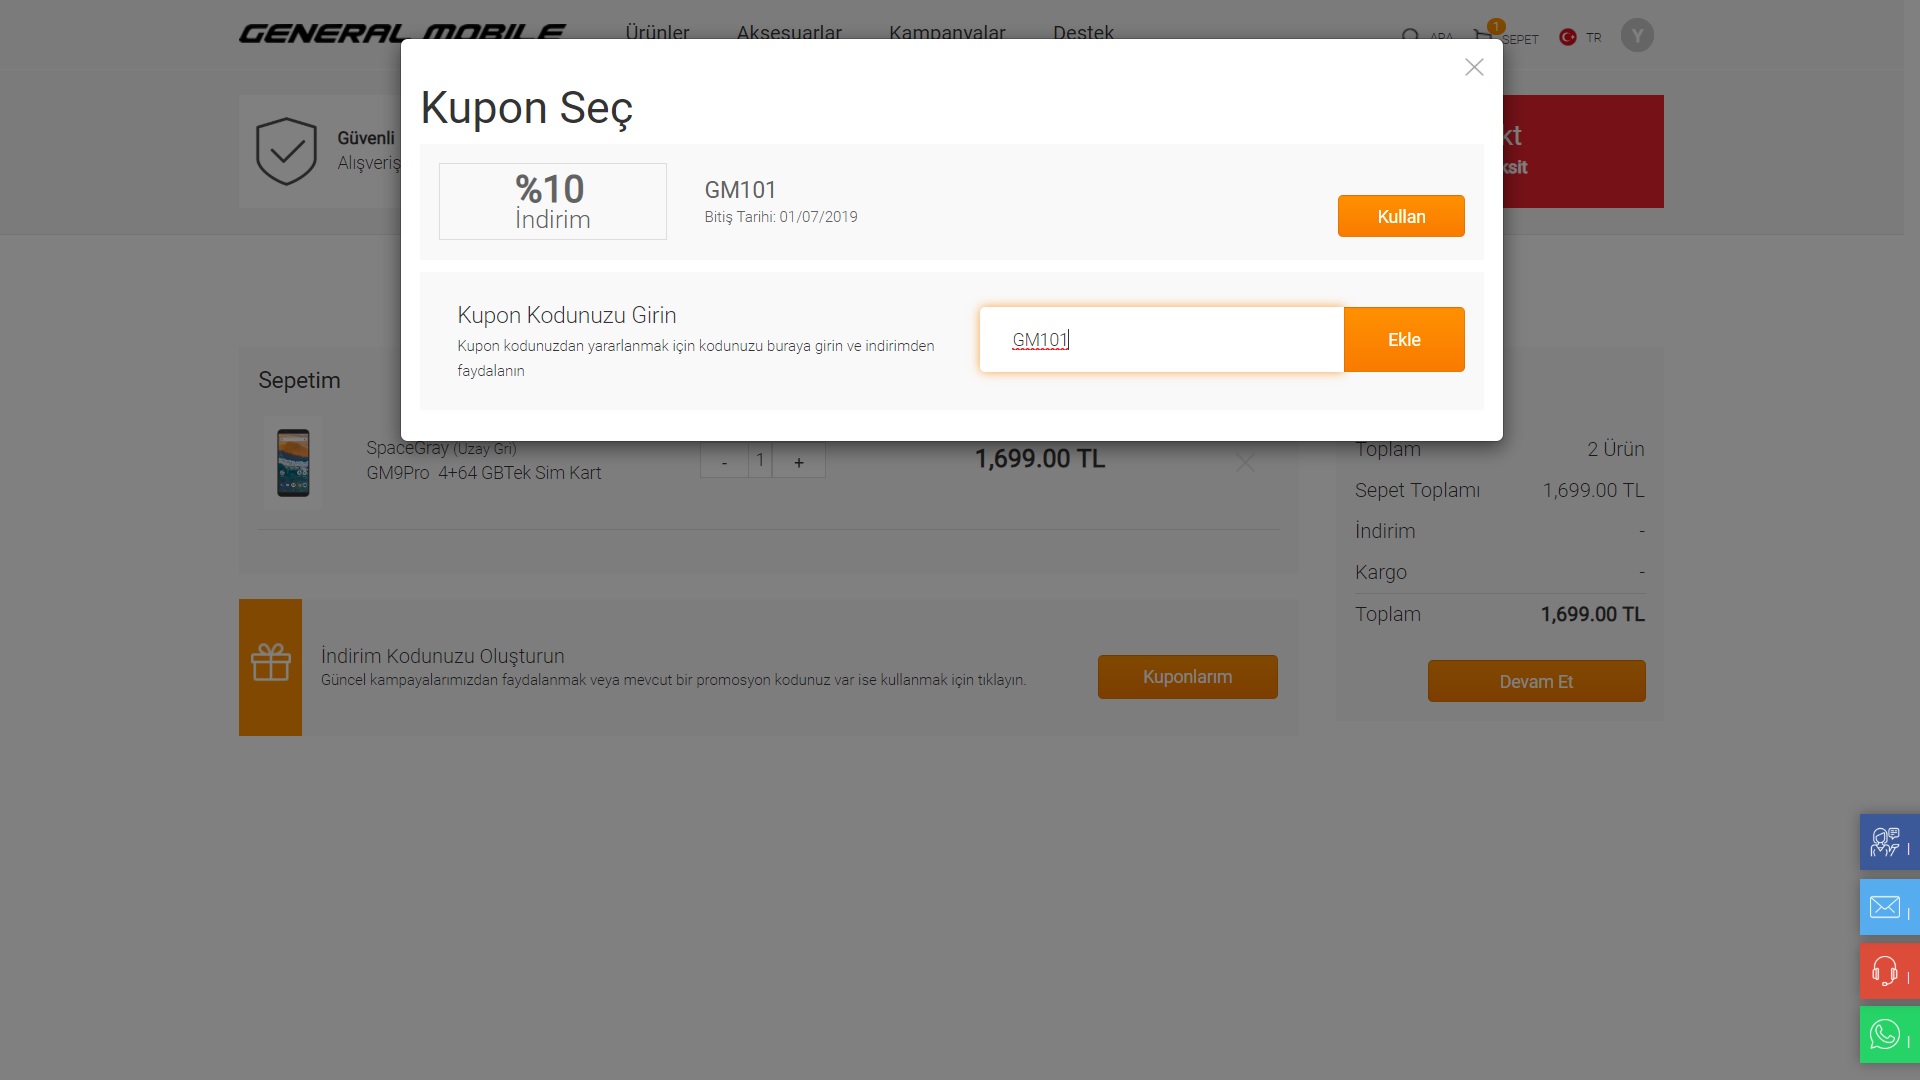
Task: Focus the coupon code input field
Action: pyautogui.click(x=1161, y=339)
